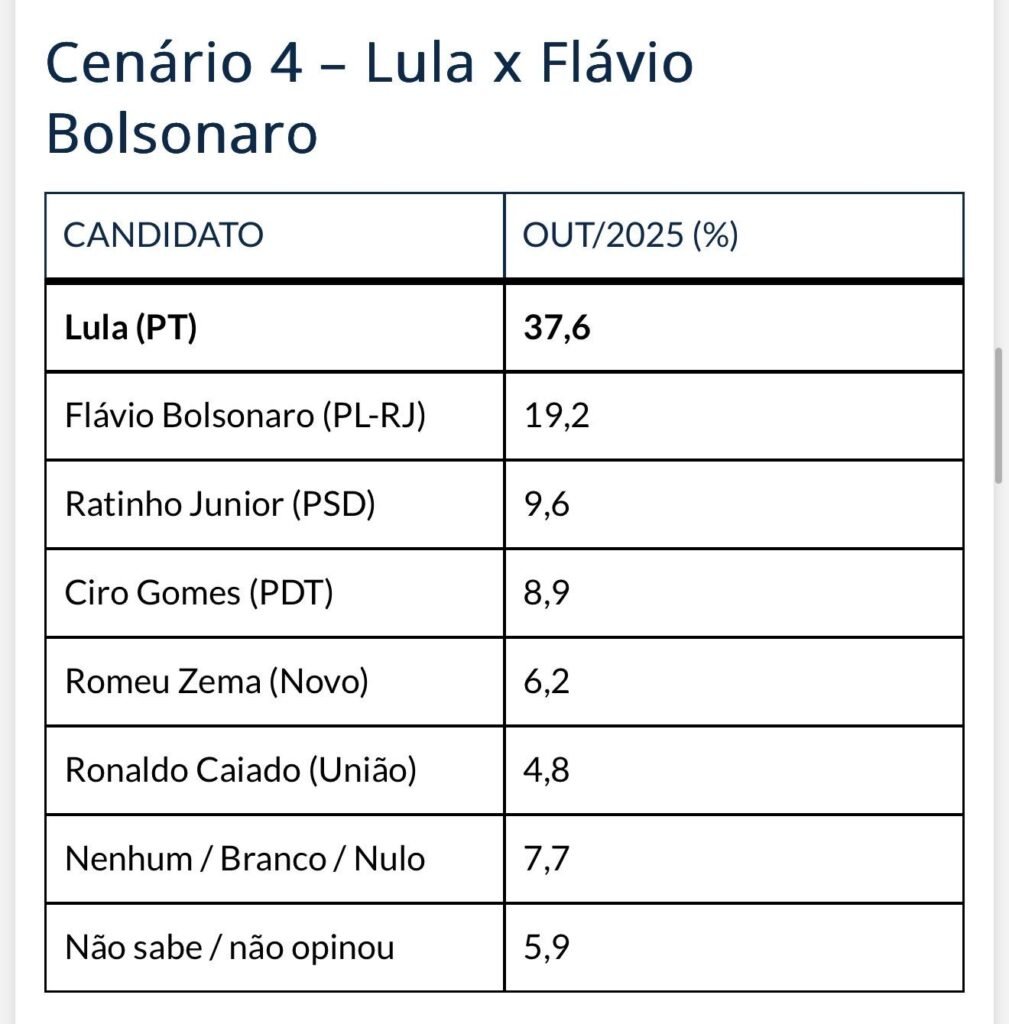This screenshot has height=1024, width=1009.
Task: Click the vertical scrollbar thumb
Action: click(x=998, y=415)
